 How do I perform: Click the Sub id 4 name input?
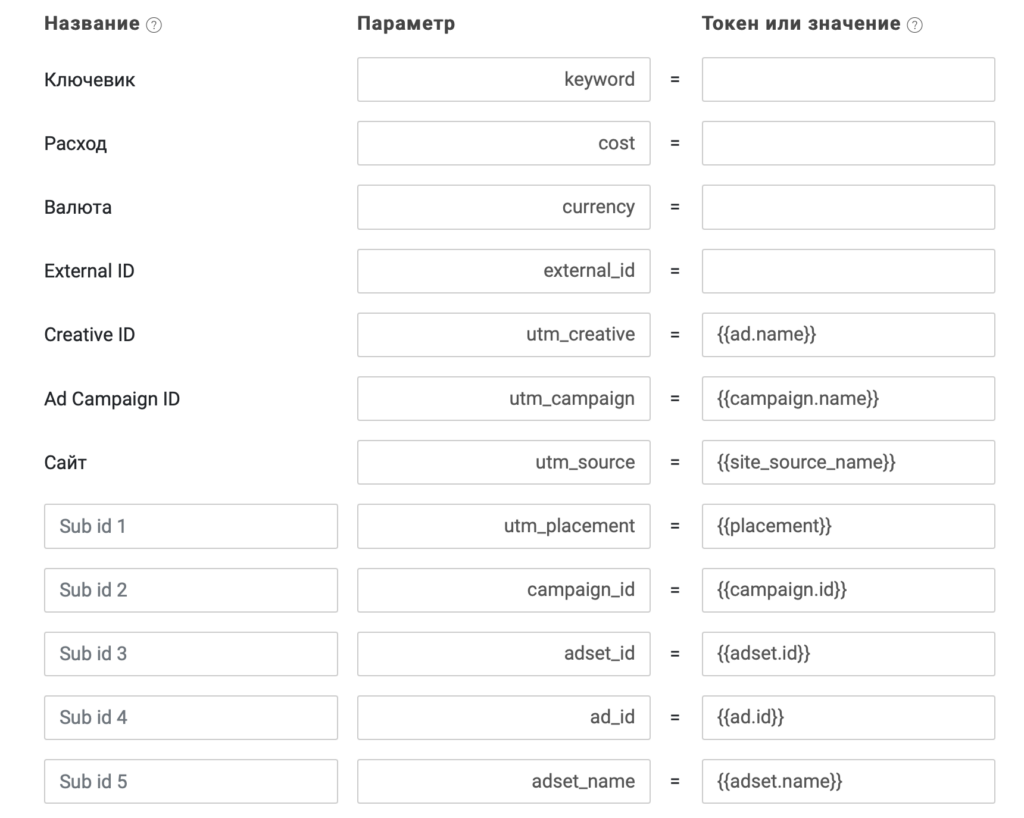point(191,717)
